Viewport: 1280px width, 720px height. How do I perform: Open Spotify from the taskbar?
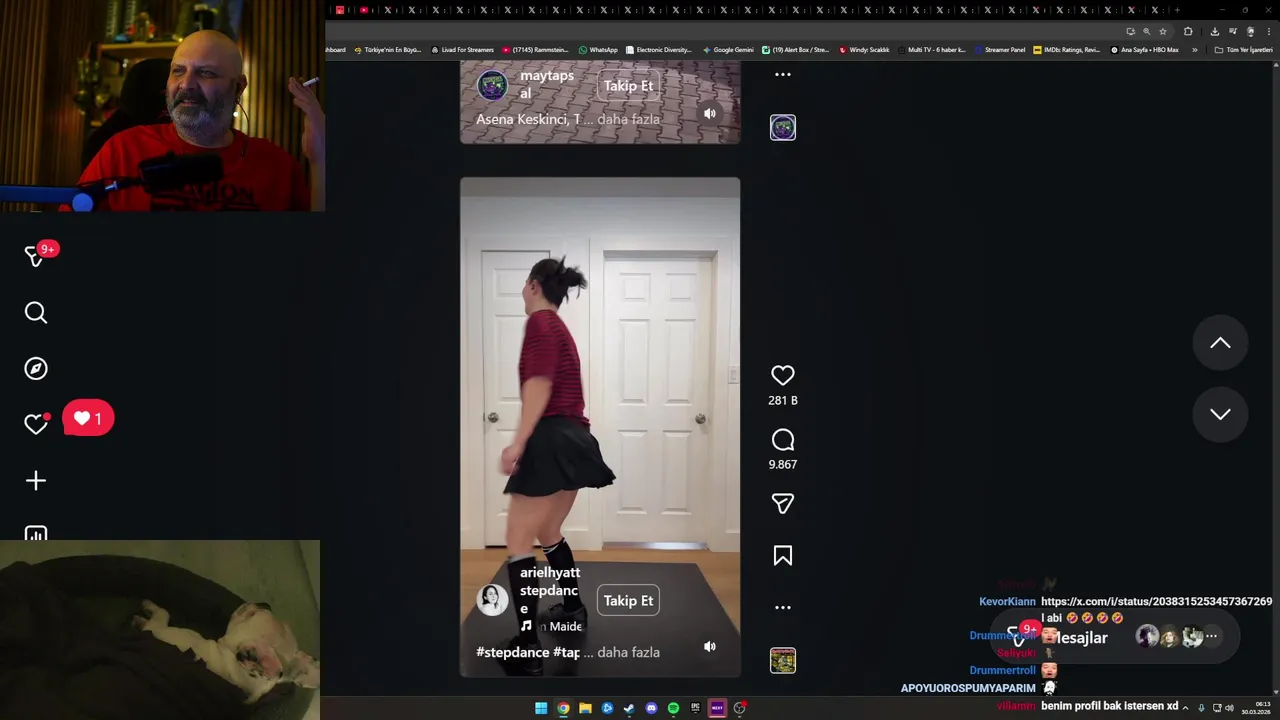673,708
